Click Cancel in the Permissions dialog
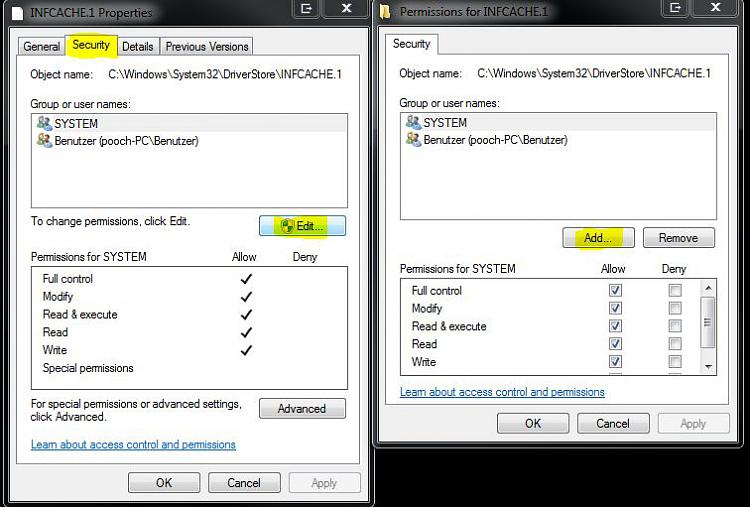Viewport: 750px width, 507px height. click(613, 423)
